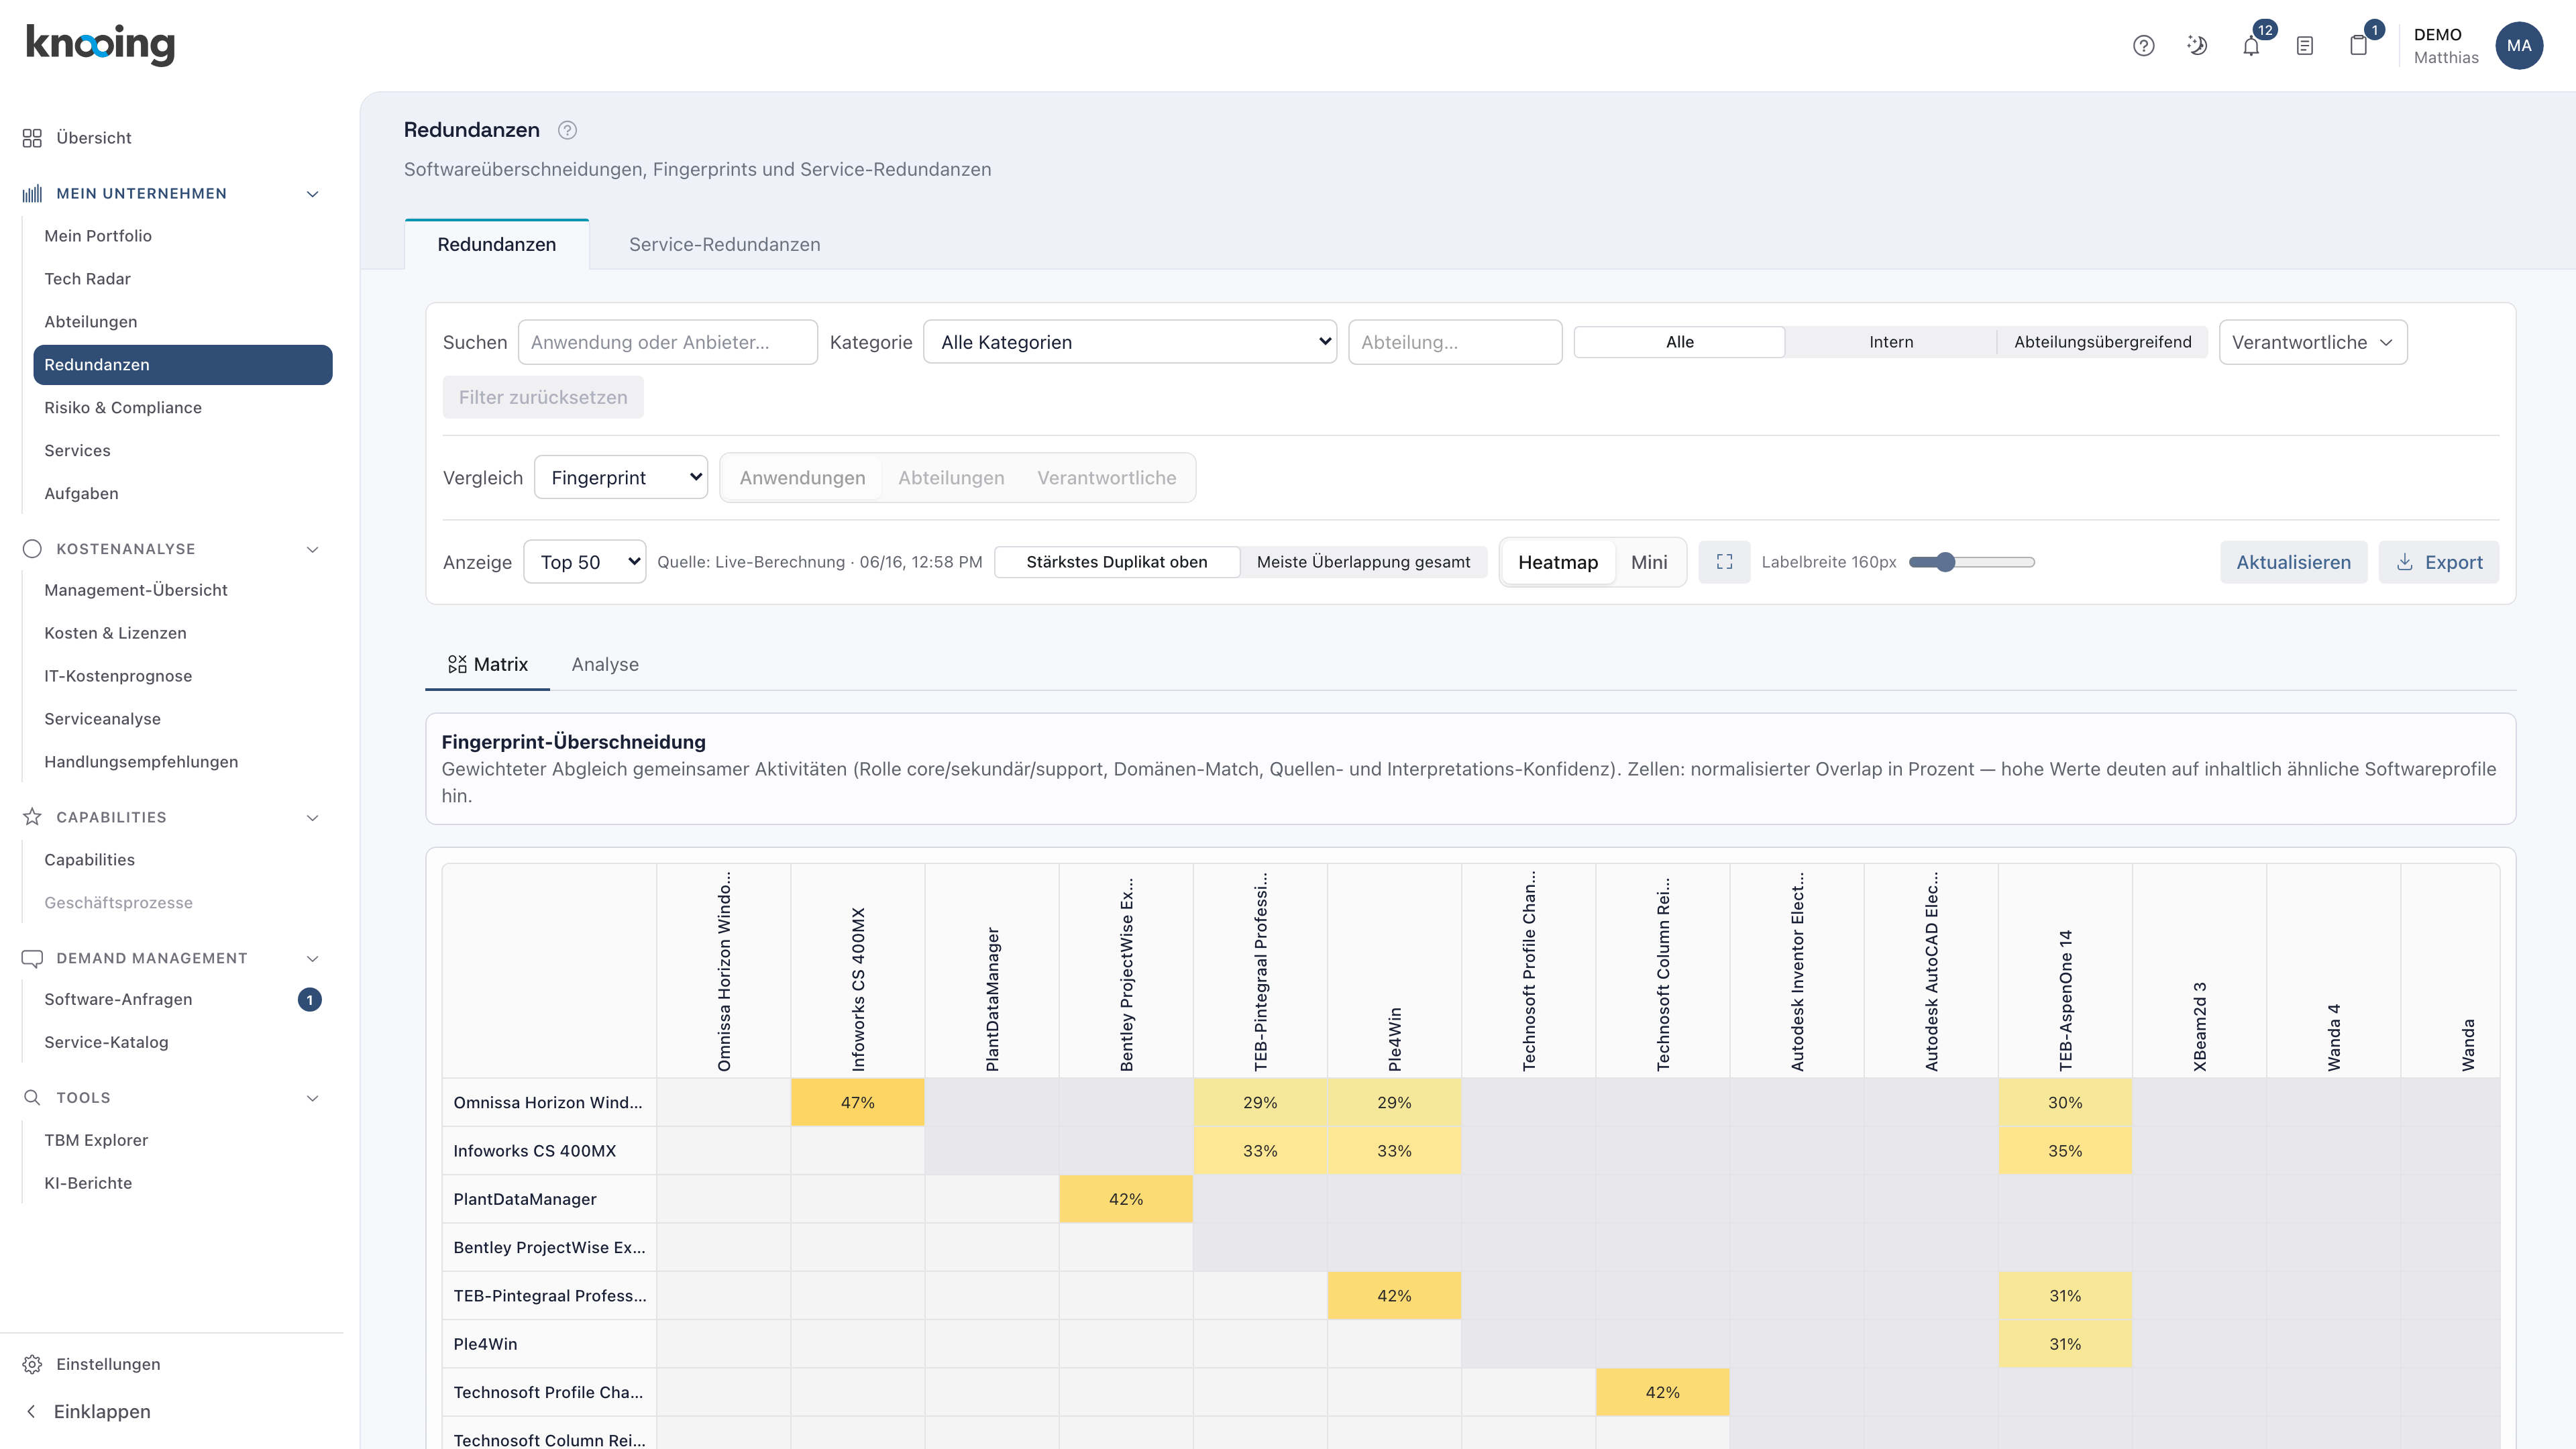Click the 47% overlap heatmap cell
The width and height of the screenshot is (2576, 1449).
(x=857, y=1102)
